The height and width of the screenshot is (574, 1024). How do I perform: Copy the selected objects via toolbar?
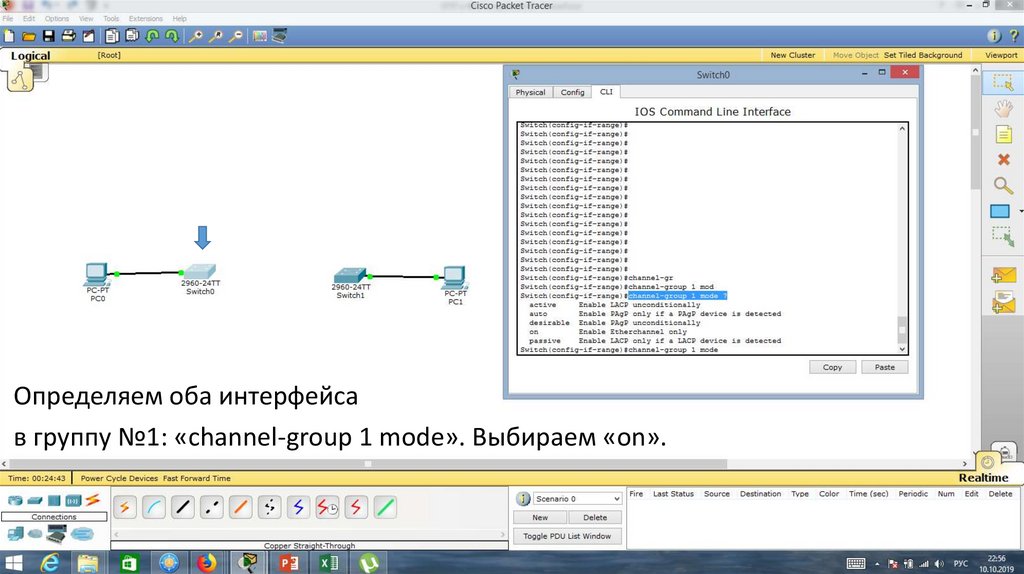click(x=112, y=36)
